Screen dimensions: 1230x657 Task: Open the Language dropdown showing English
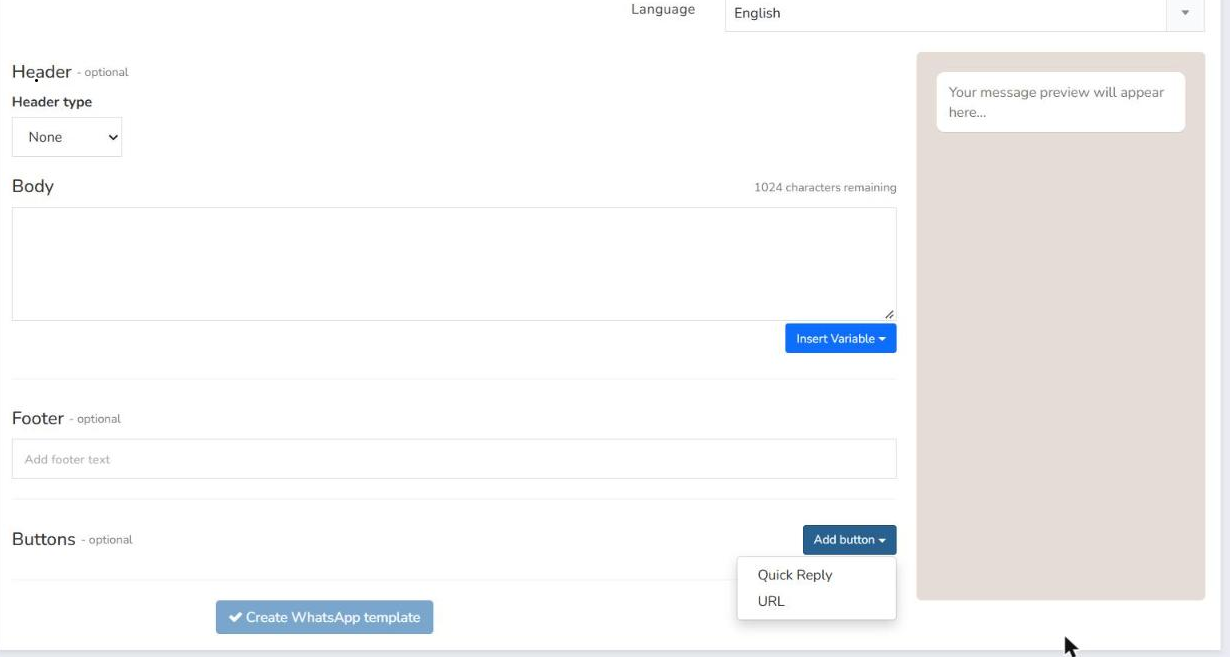tap(965, 14)
